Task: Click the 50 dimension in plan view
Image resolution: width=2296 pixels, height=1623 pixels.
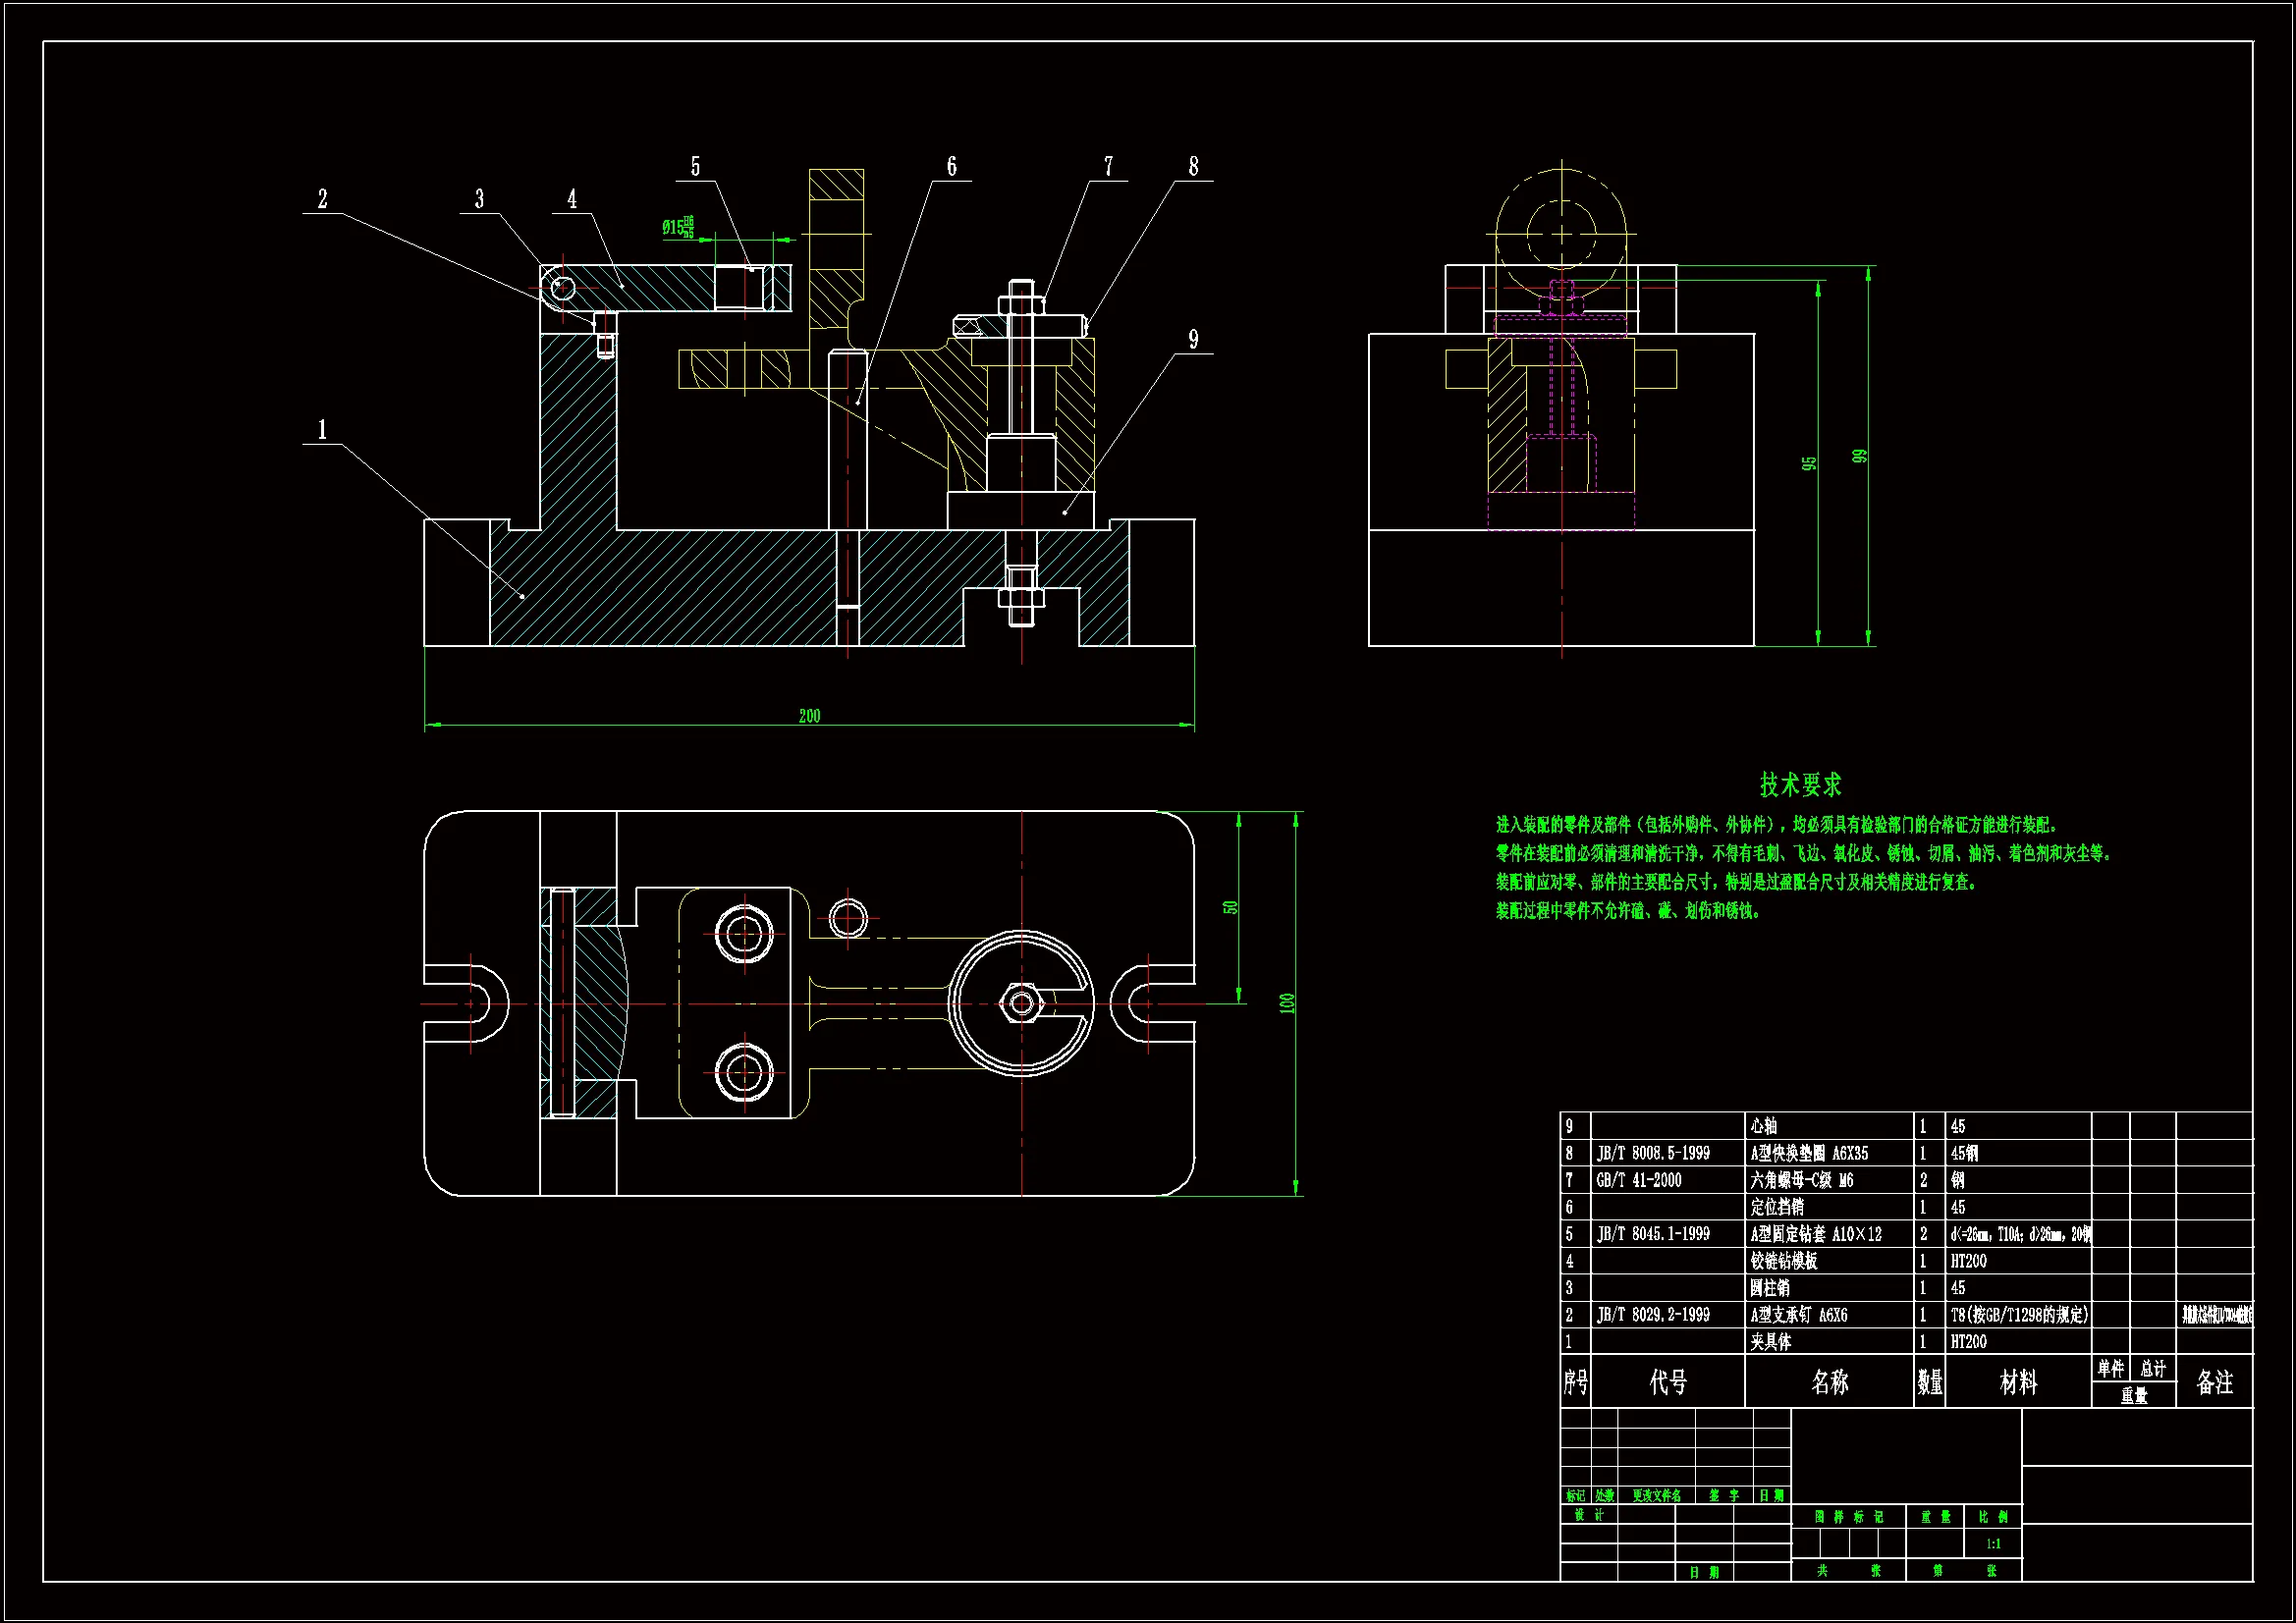Action: point(1231,907)
